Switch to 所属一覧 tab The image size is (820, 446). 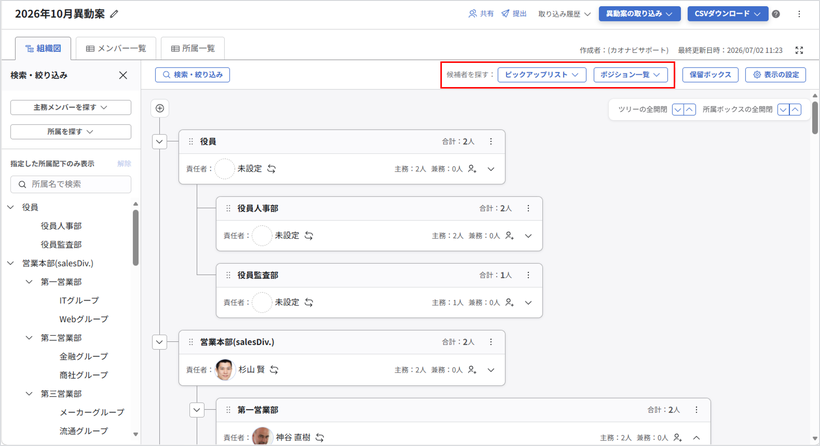[x=193, y=49]
